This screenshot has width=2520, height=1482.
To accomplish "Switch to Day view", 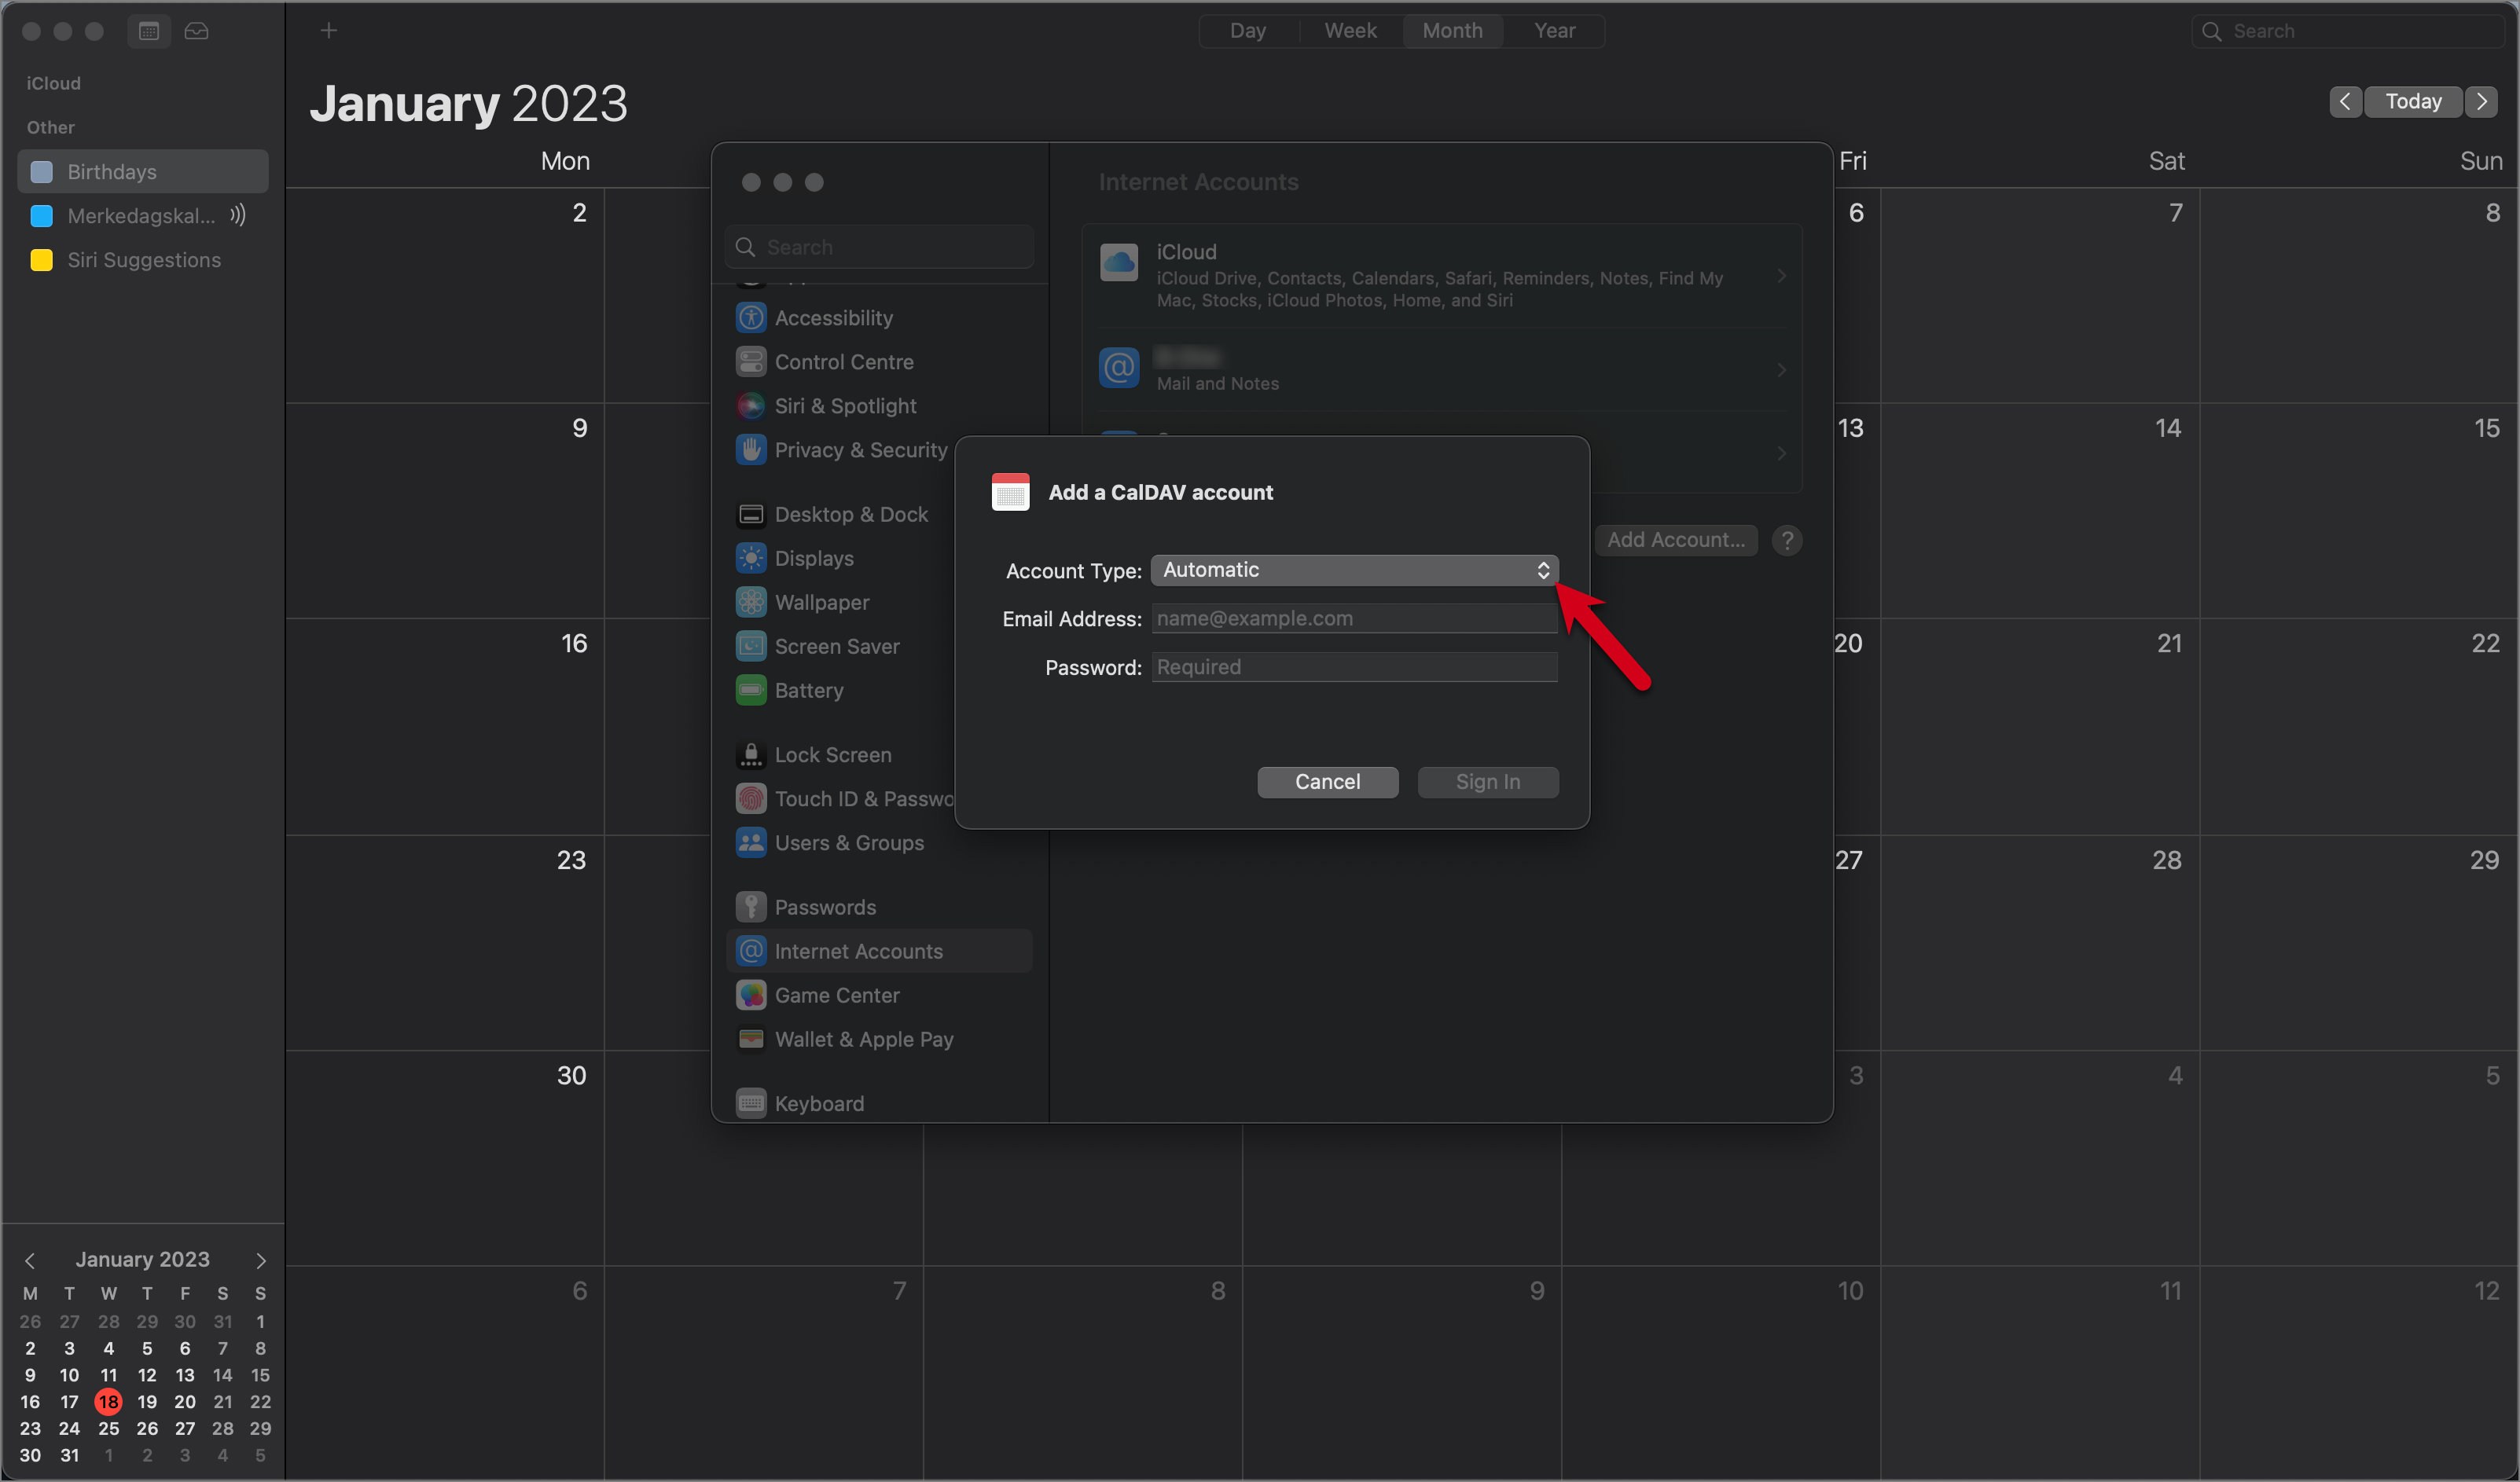I will click(1248, 31).
